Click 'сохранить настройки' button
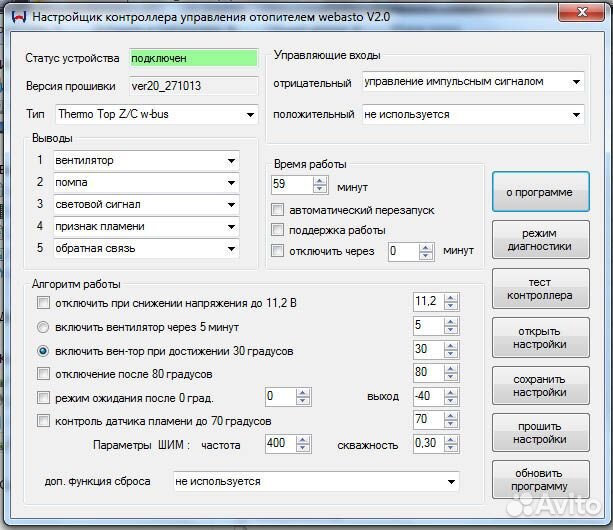This screenshot has width=613, height=530. pos(540,385)
